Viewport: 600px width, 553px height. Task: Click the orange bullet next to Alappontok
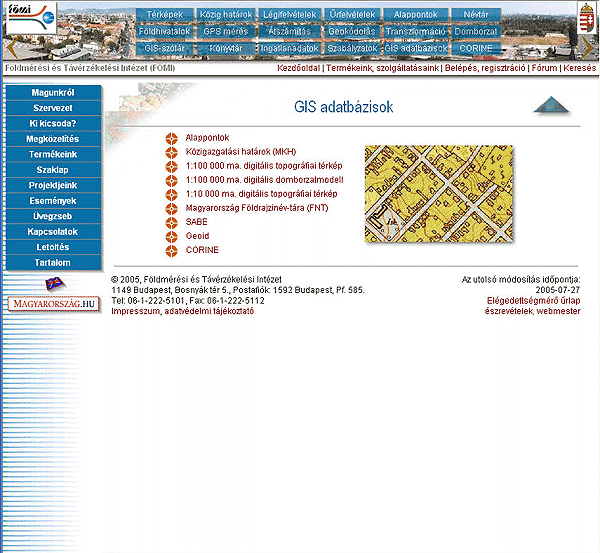tap(172, 137)
